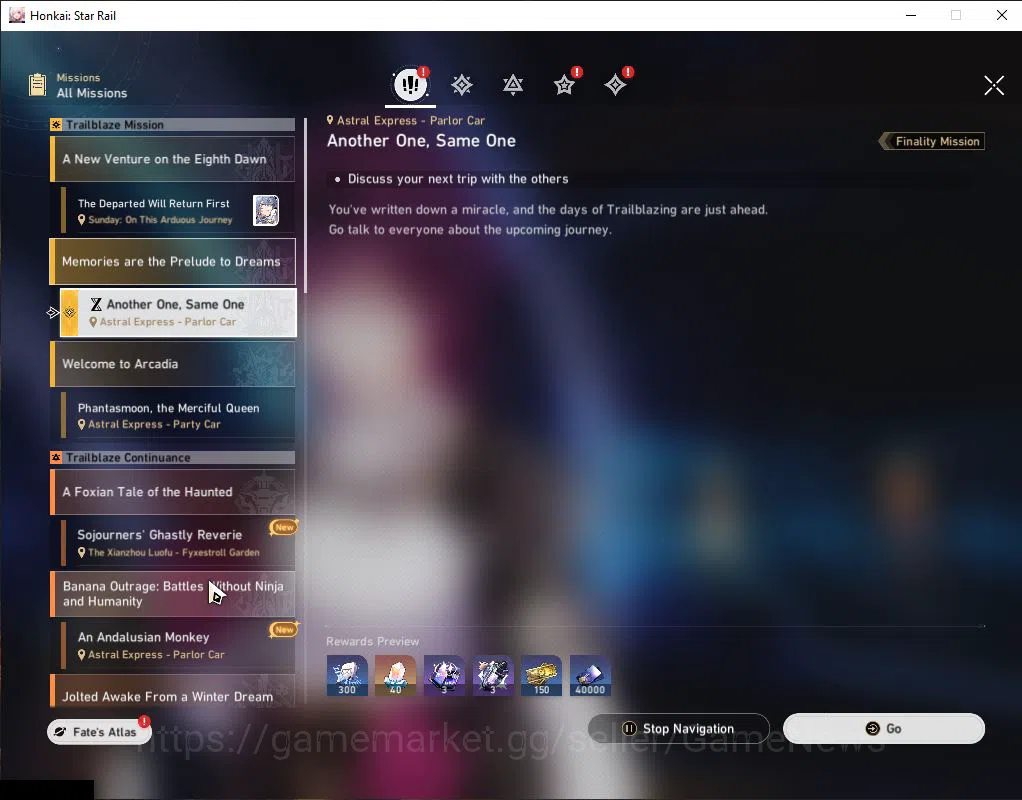Image resolution: width=1022 pixels, height=800 pixels.
Task: Switch to the Trailblaze Mission filter tab
Action: [461, 85]
